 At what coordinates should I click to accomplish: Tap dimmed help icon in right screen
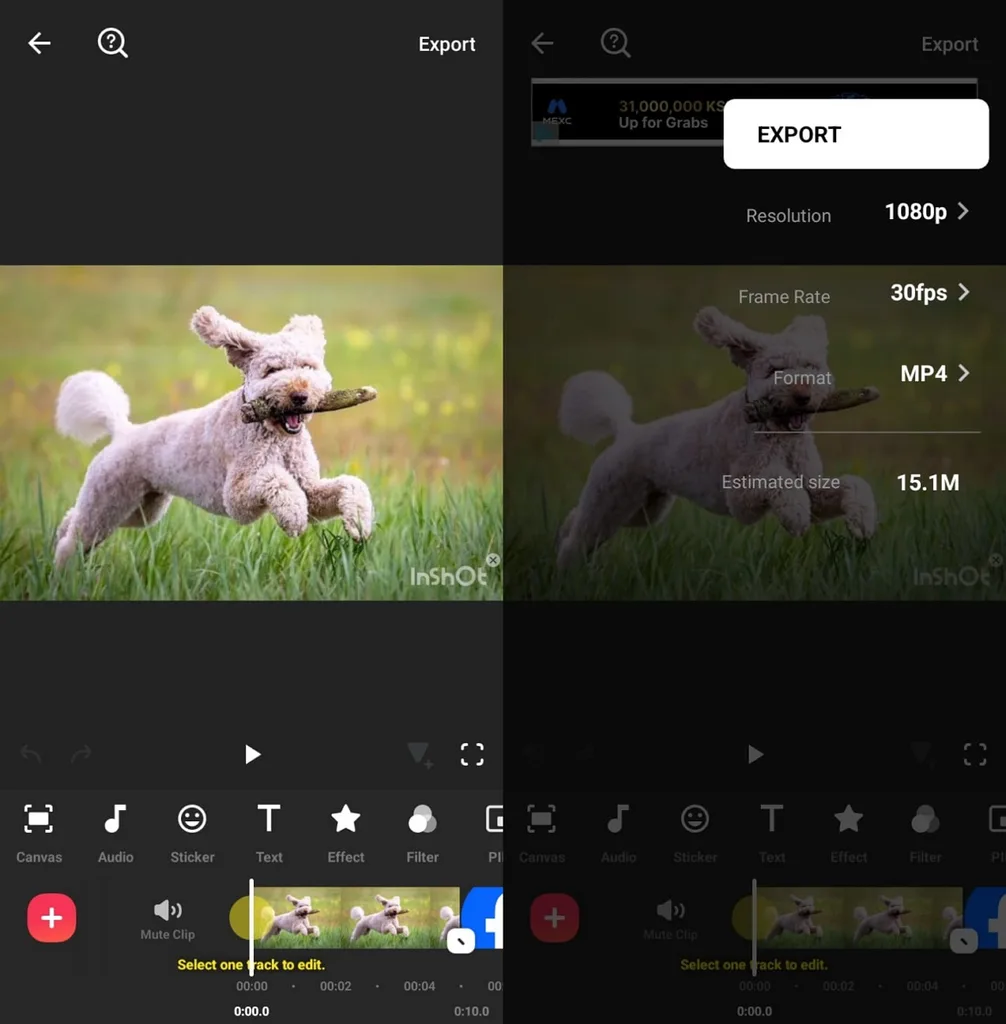point(615,43)
